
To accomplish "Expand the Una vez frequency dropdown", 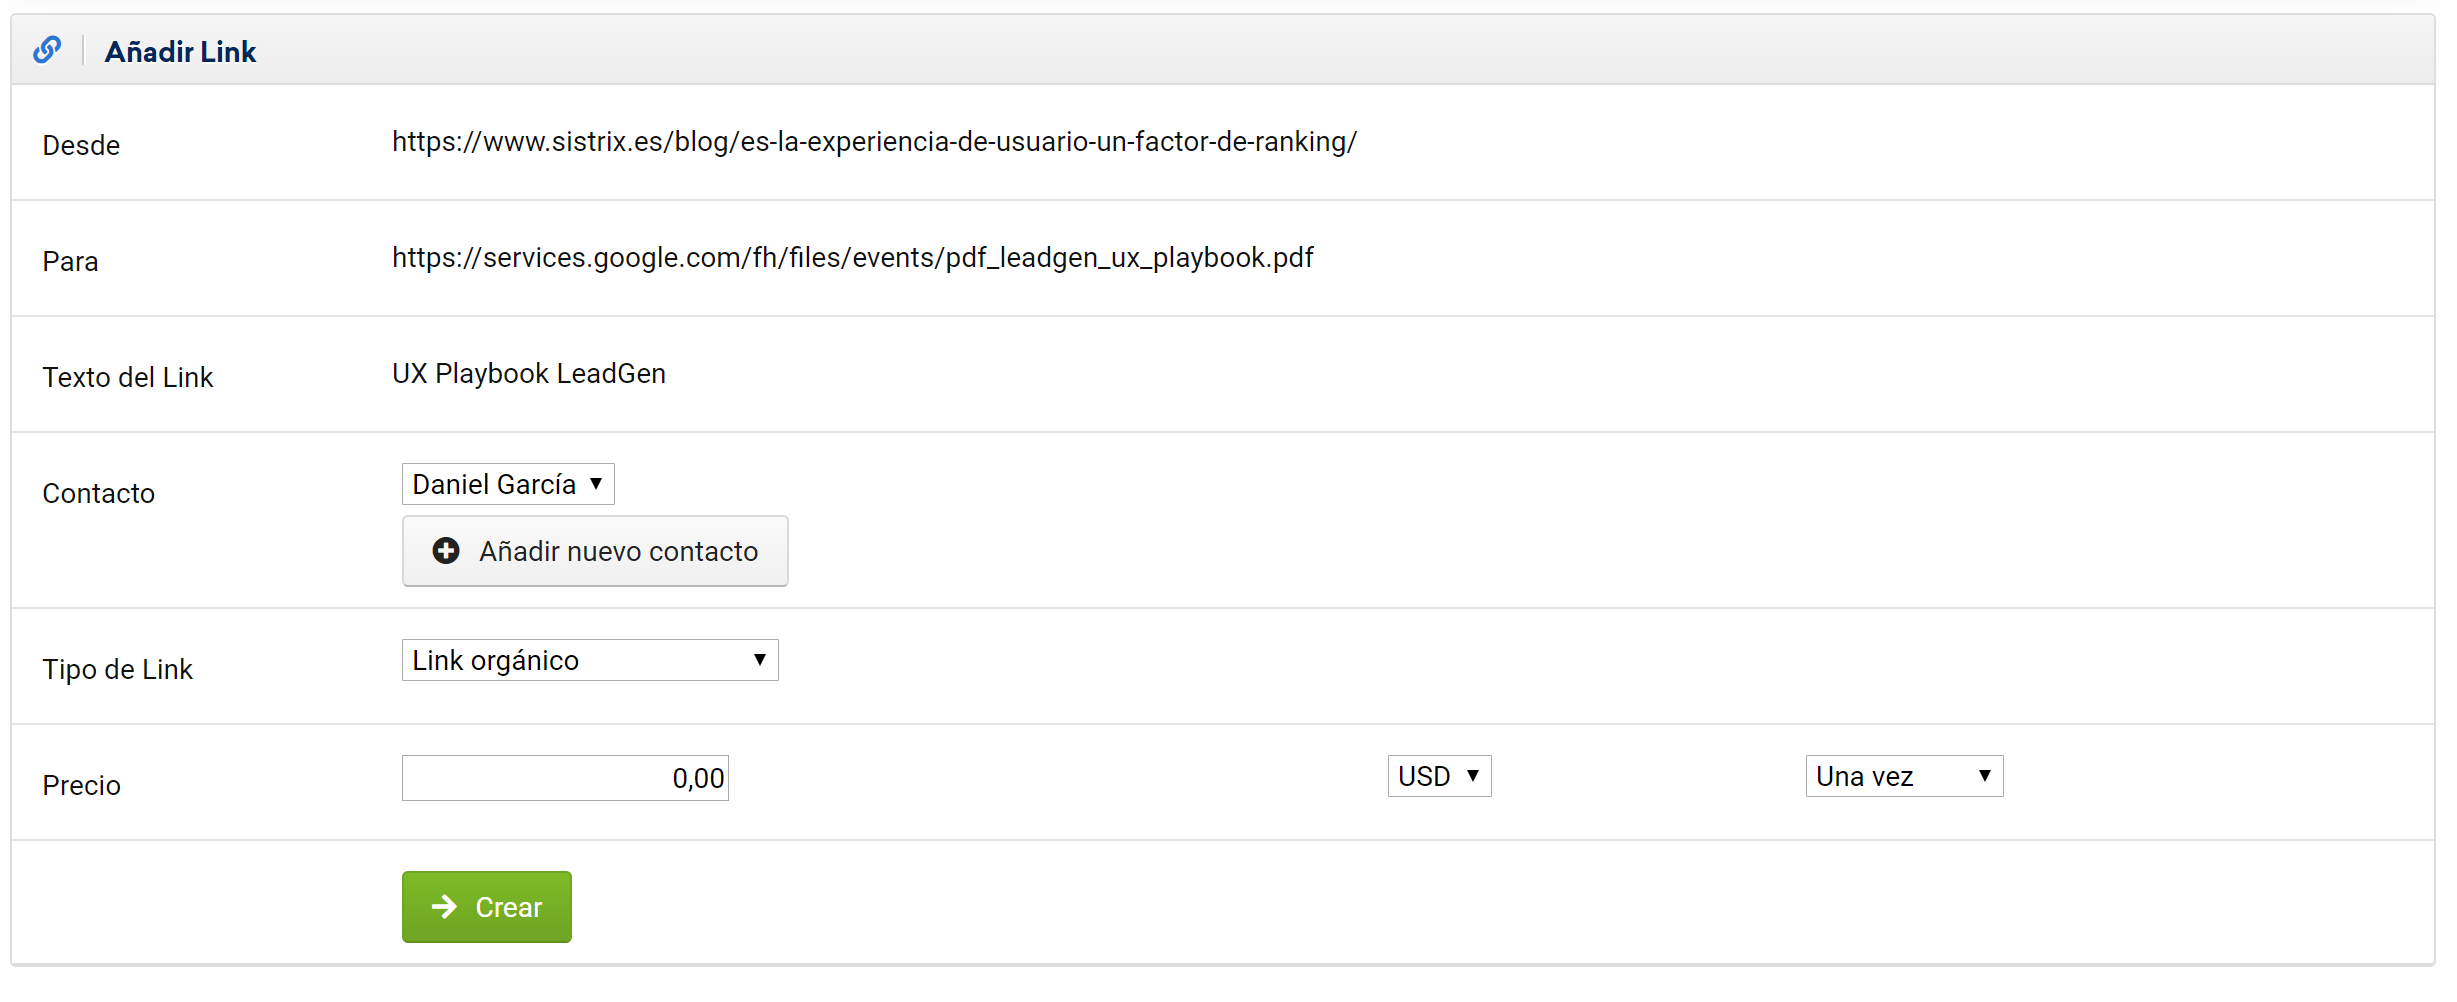I will (1904, 776).
